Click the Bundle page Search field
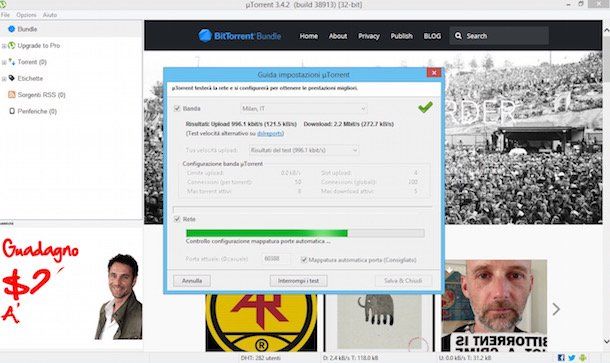Image resolution: width=610 pixels, height=363 pixels. point(499,36)
